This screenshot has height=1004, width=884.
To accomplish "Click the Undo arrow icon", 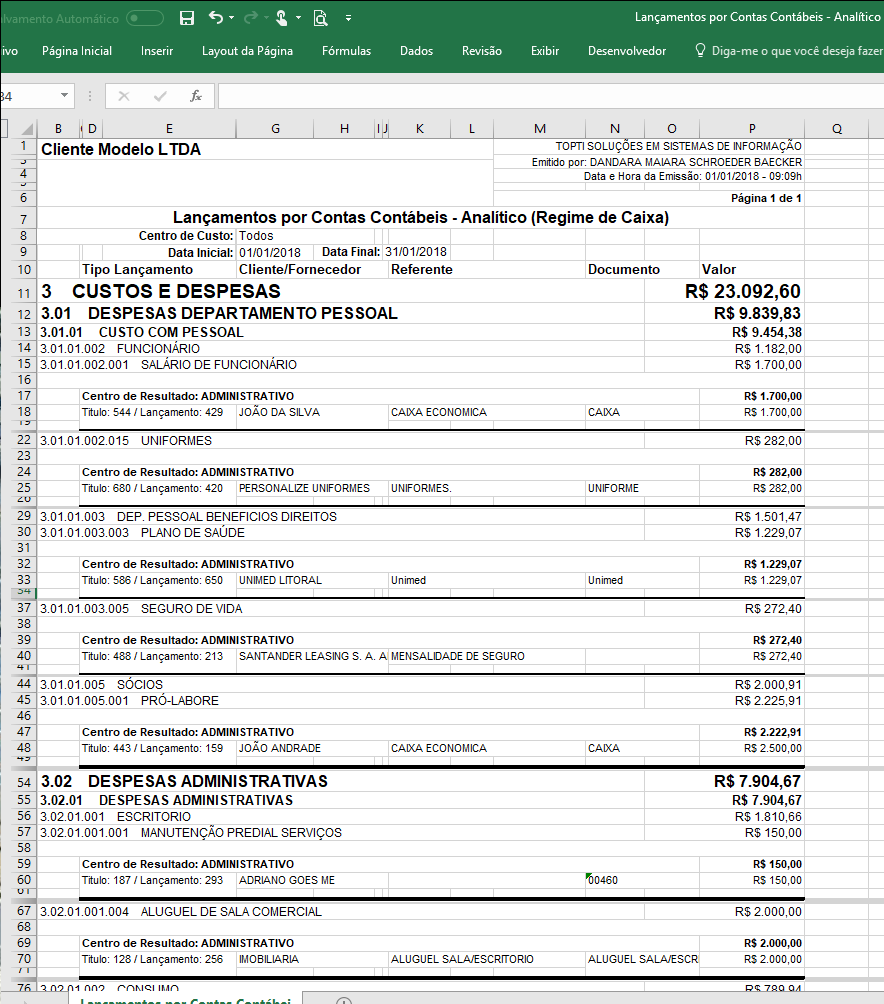I will pyautogui.click(x=216, y=18).
